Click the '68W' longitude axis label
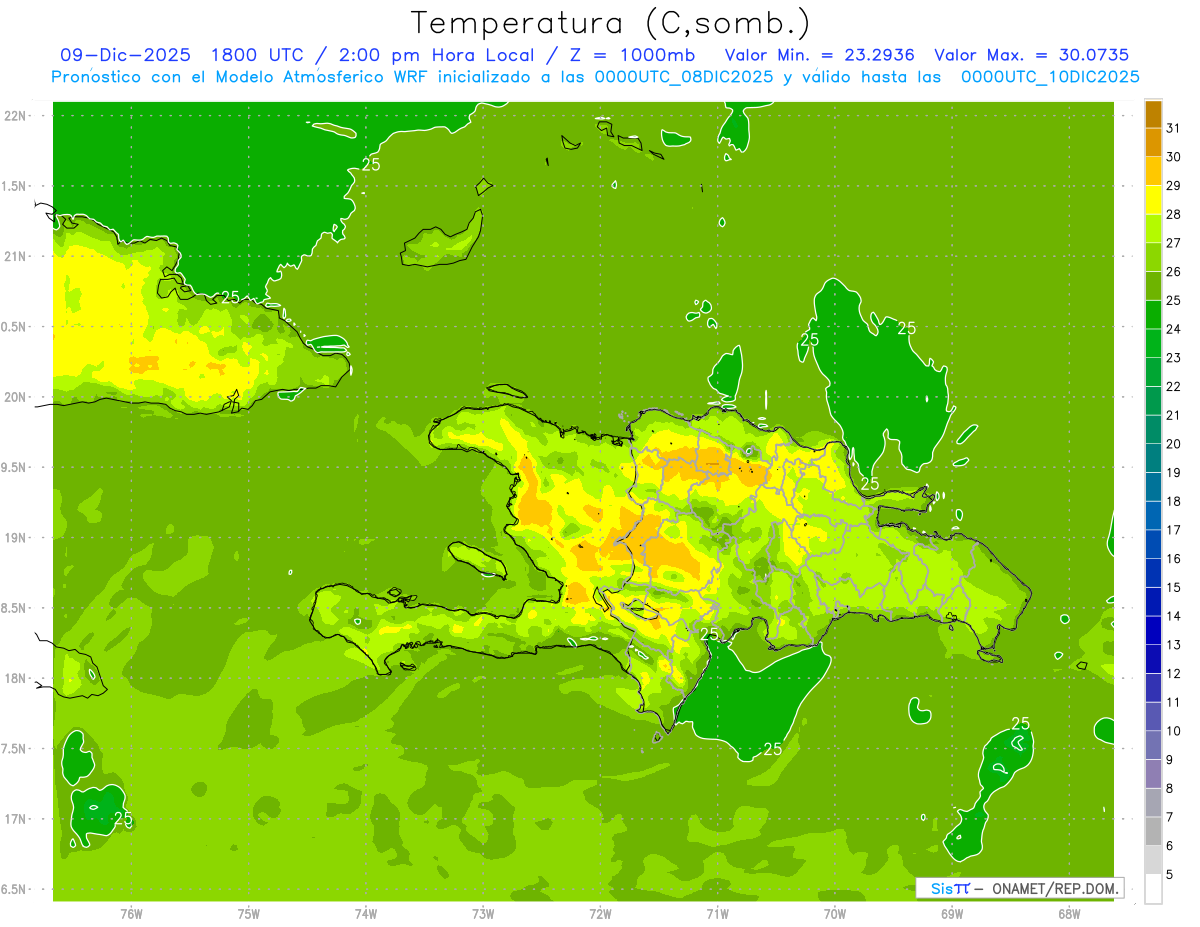 [x=1069, y=913]
